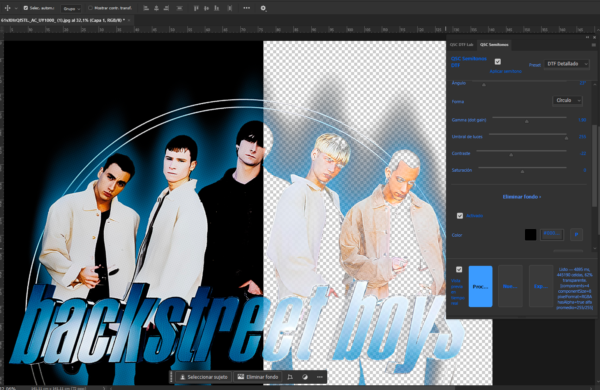Collapse the plugin panel with double-arrow icon
The width and height of the screenshot is (600, 390).
coord(587,37)
